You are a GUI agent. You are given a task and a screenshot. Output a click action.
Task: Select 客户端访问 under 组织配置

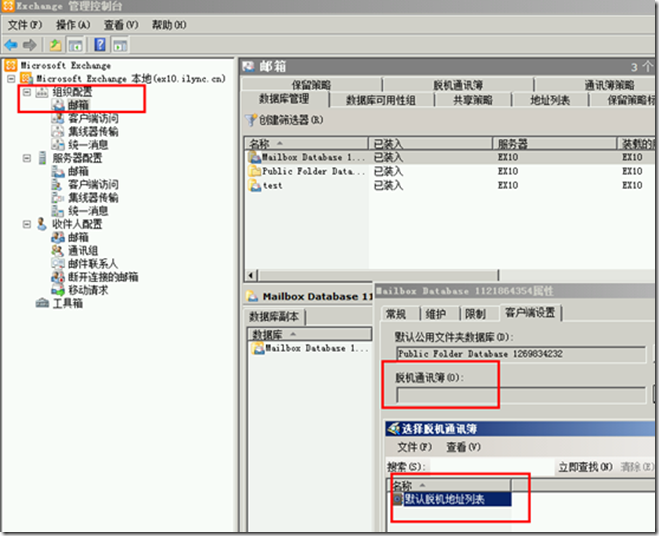pyautogui.click(x=93, y=118)
